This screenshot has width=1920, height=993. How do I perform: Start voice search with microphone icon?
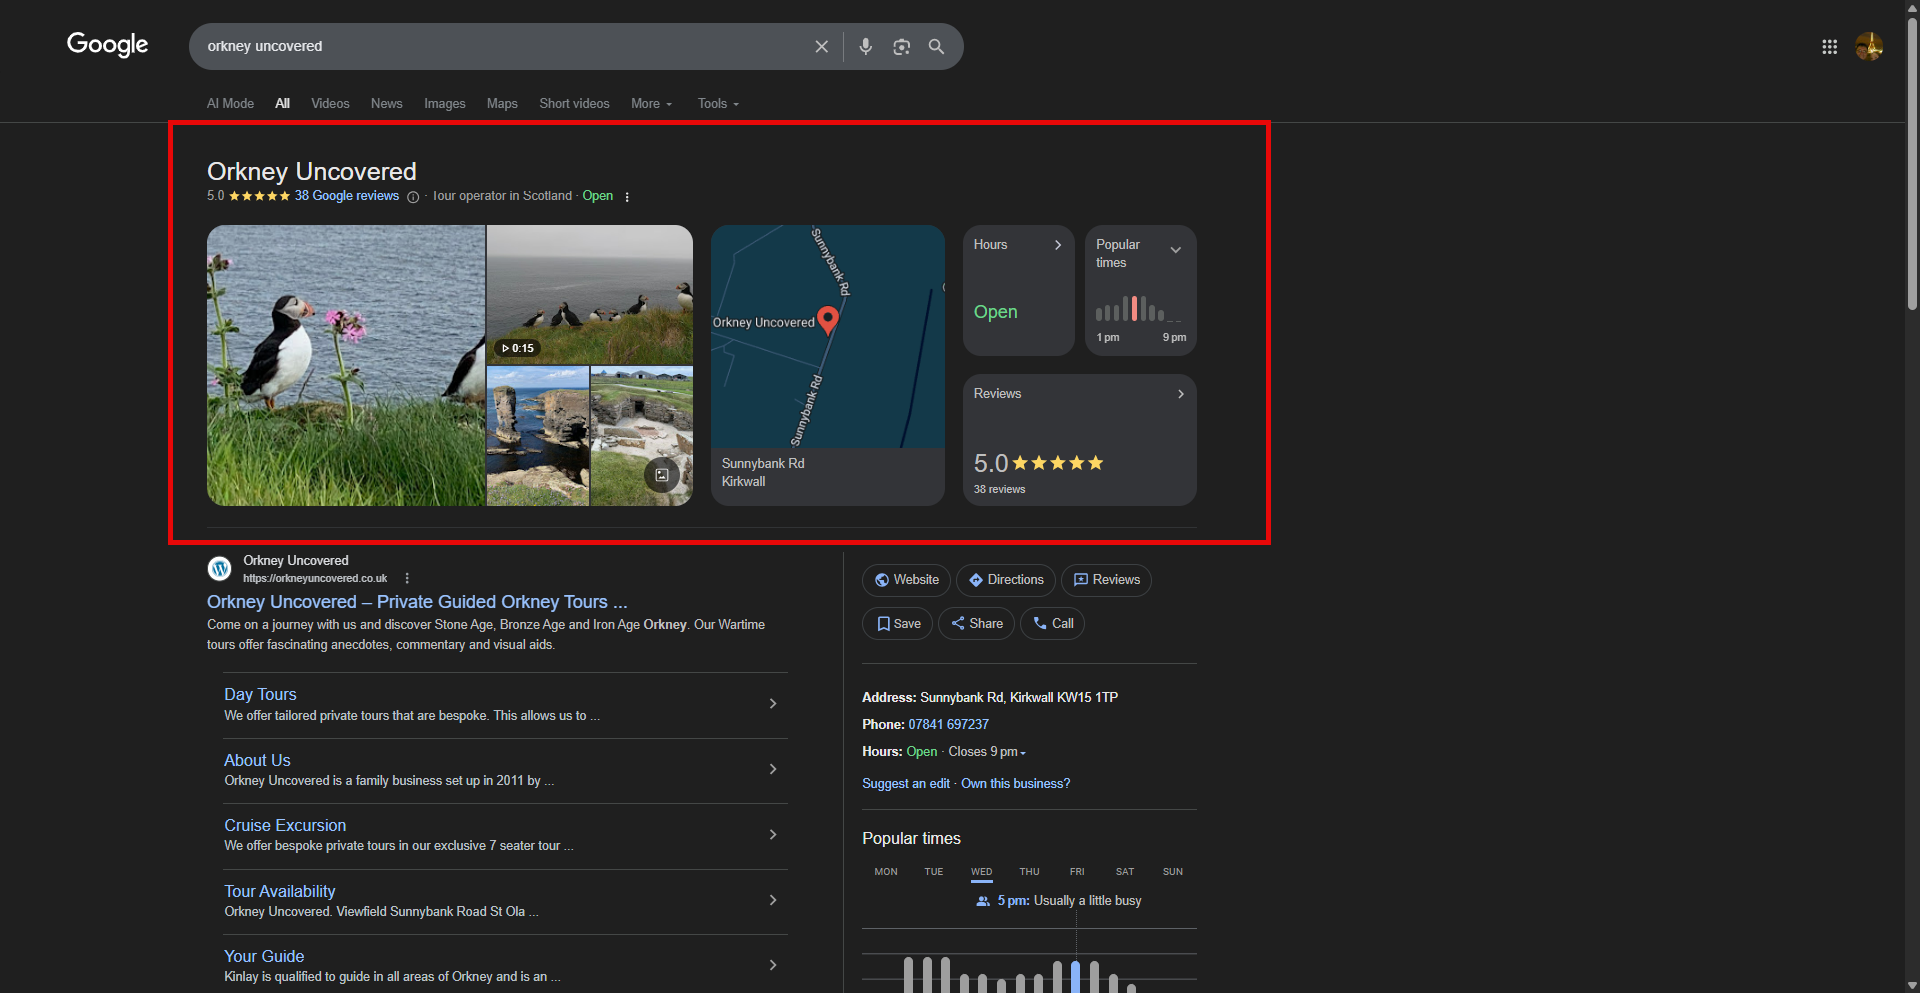pyautogui.click(x=866, y=47)
